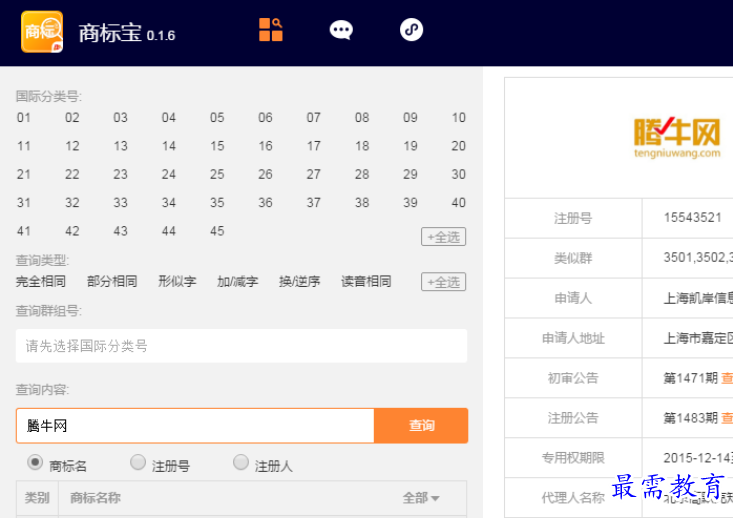
Task: Choose 完全相同 query type
Action: point(41,281)
